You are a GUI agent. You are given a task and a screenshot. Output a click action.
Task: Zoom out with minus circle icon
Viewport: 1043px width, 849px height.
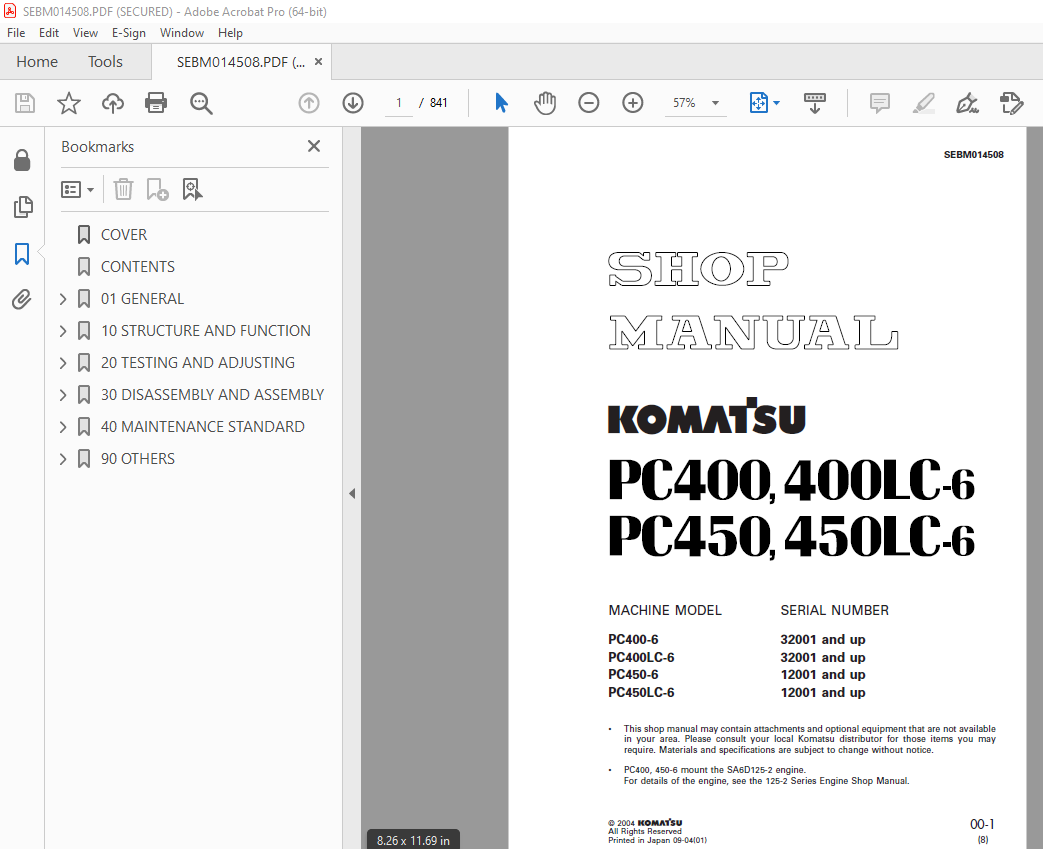tap(589, 103)
